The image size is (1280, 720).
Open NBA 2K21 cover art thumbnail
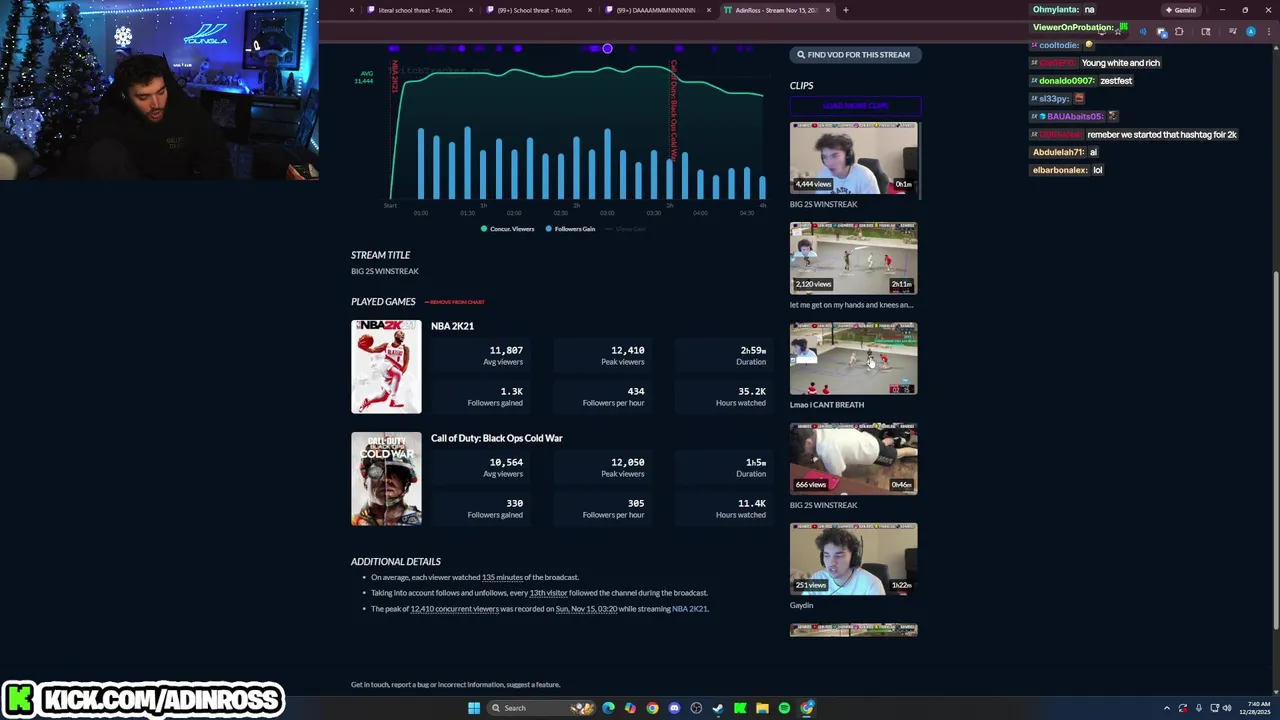[x=386, y=367]
